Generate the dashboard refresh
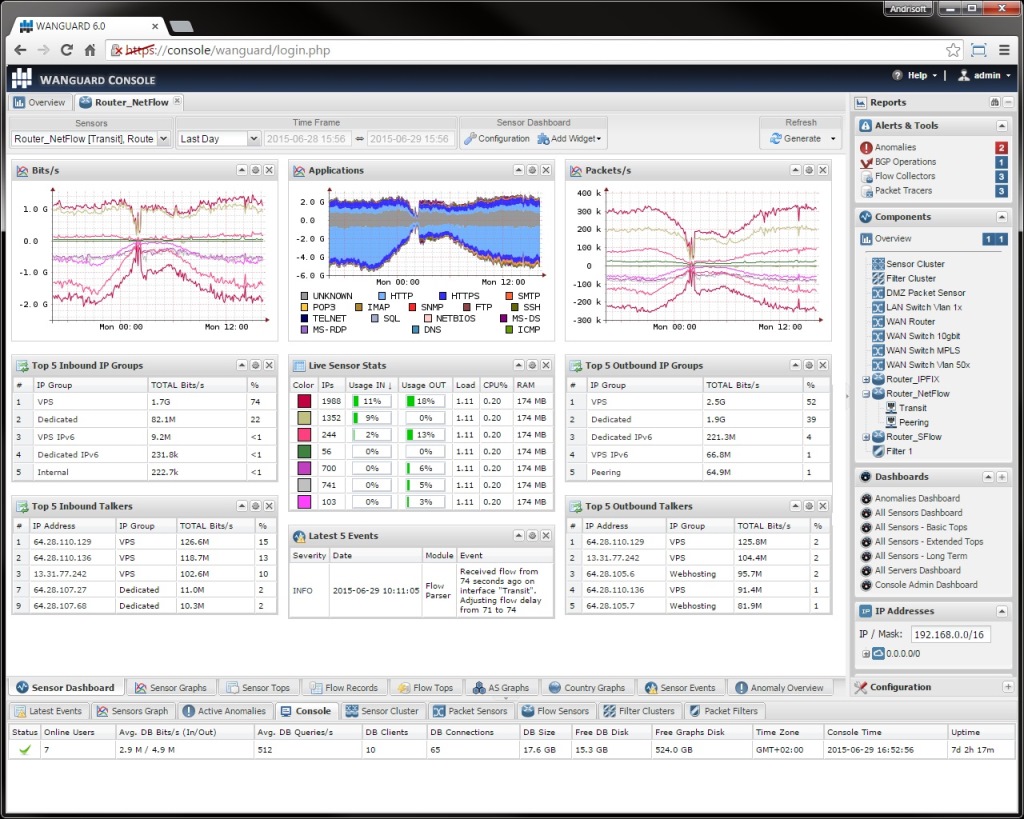 795,138
